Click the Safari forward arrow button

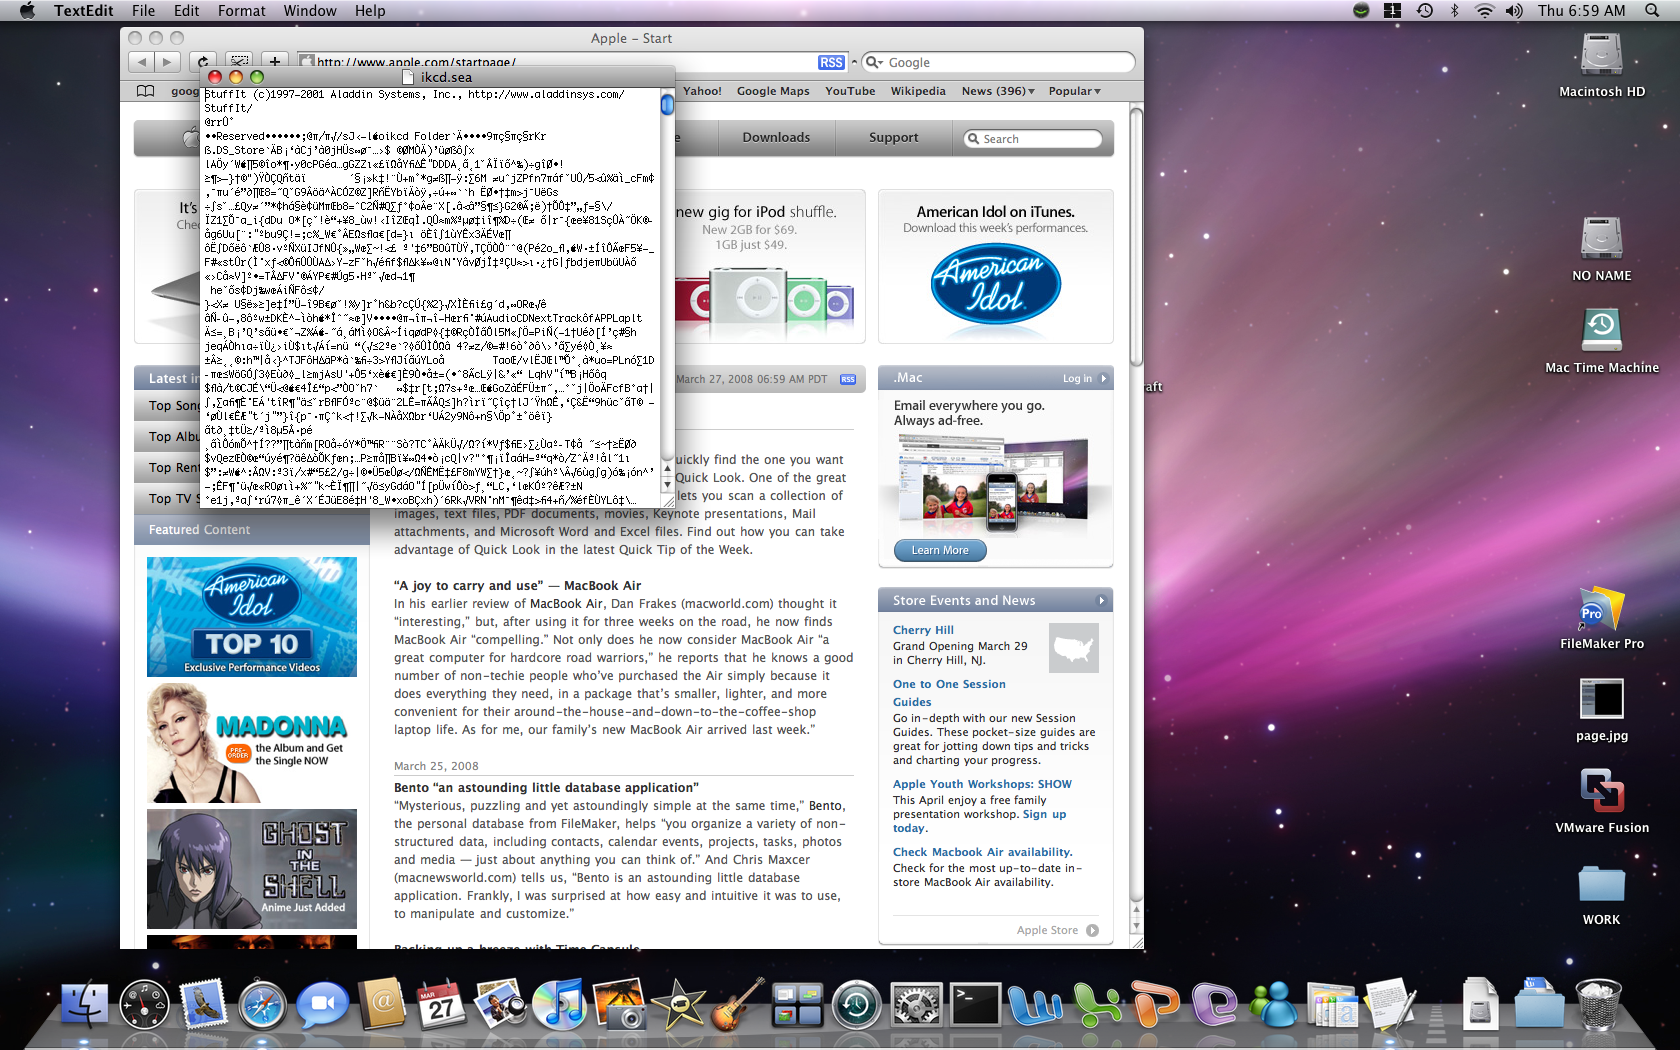point(167,62)
